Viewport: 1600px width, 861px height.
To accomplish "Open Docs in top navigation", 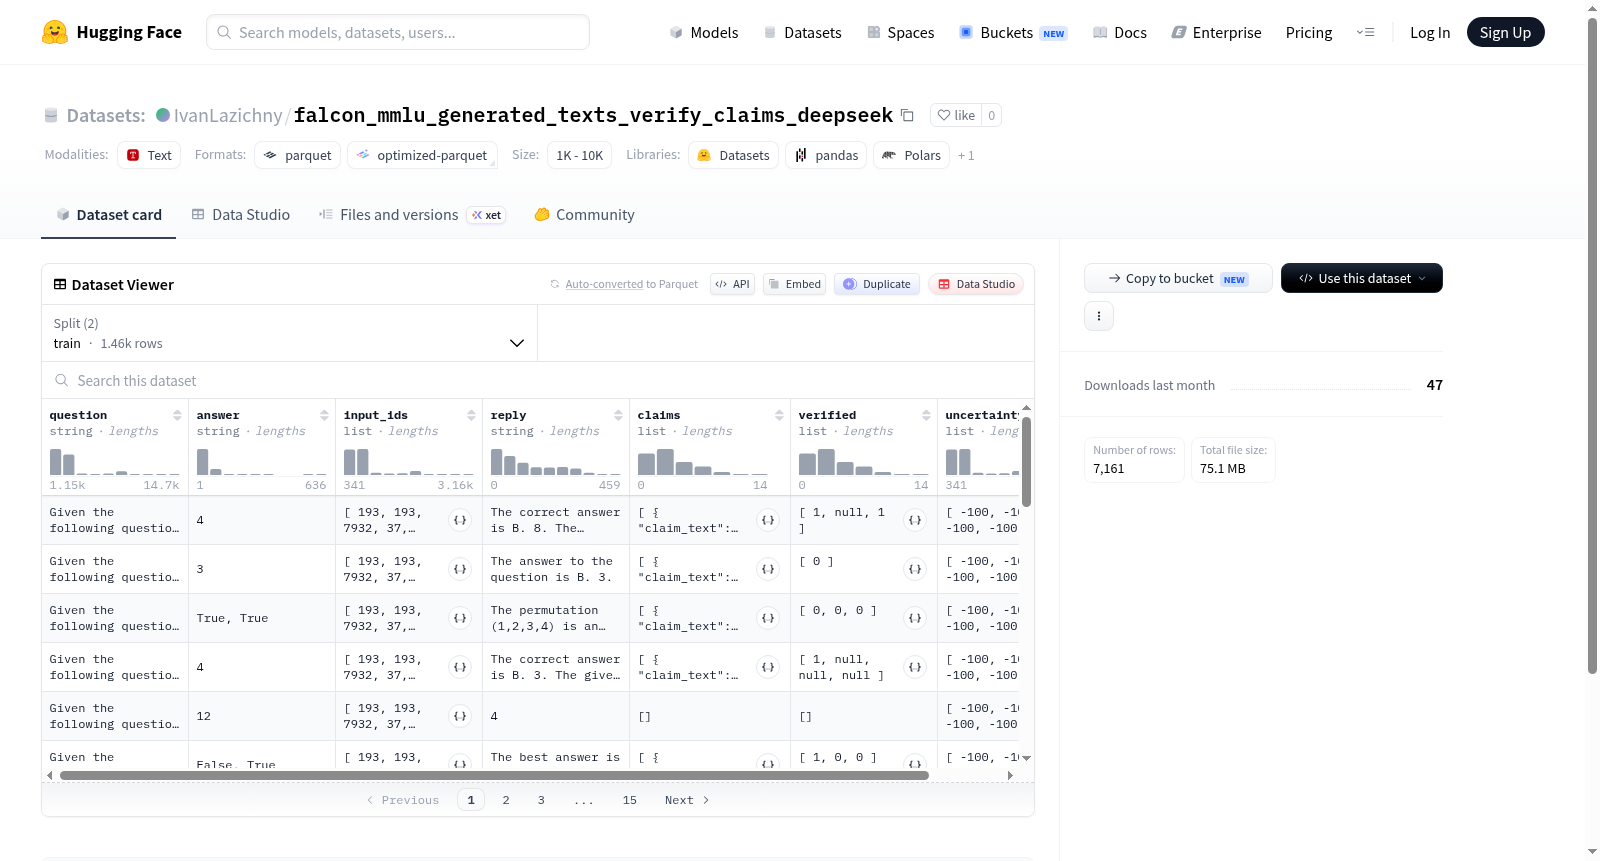I will pos(1120,32).
